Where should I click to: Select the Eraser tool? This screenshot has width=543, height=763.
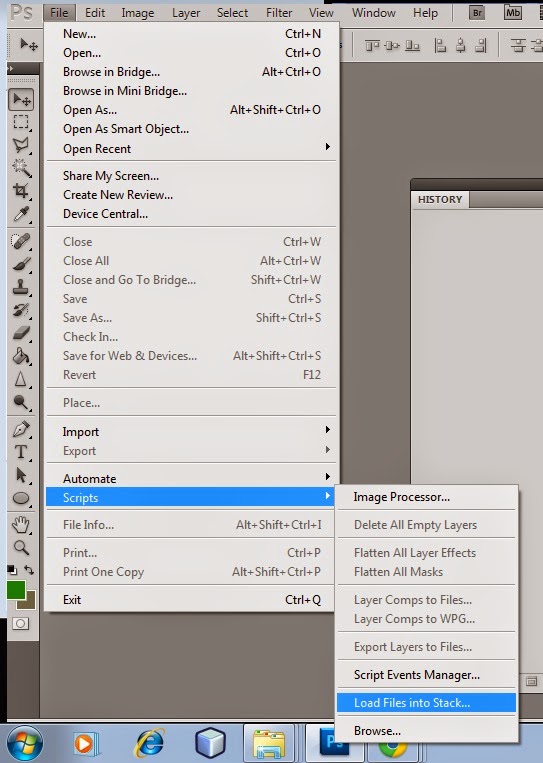click(x=21, y=332)
